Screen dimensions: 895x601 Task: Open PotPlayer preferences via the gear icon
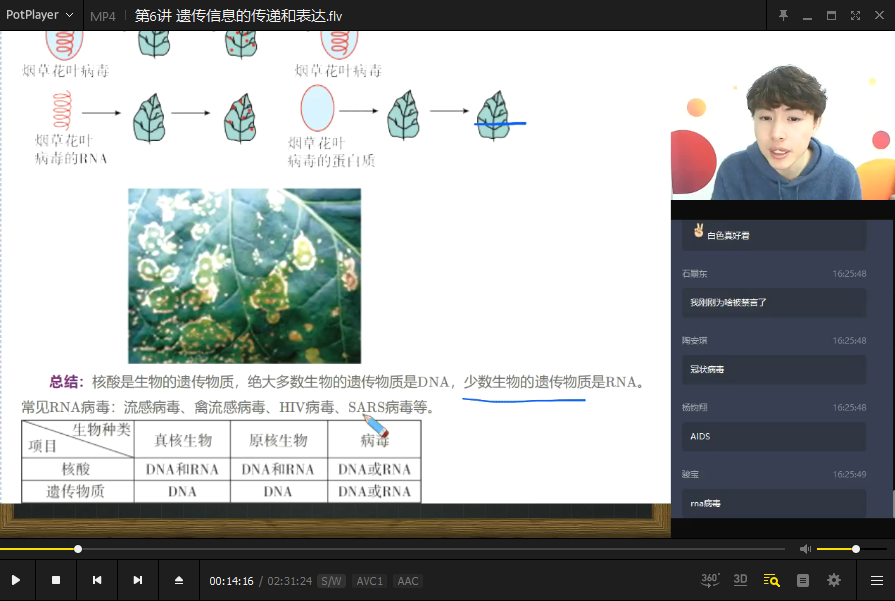(x=833, y=580)
